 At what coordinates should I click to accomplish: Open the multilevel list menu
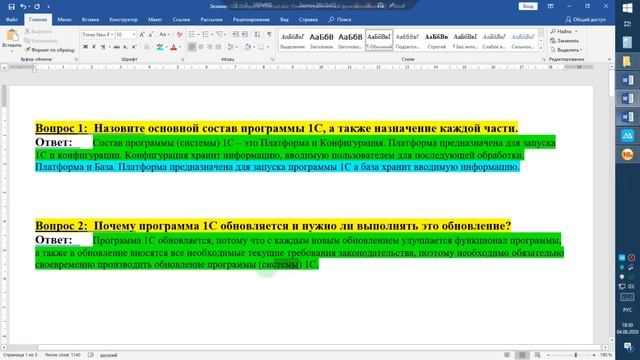[x=221, y=35]
